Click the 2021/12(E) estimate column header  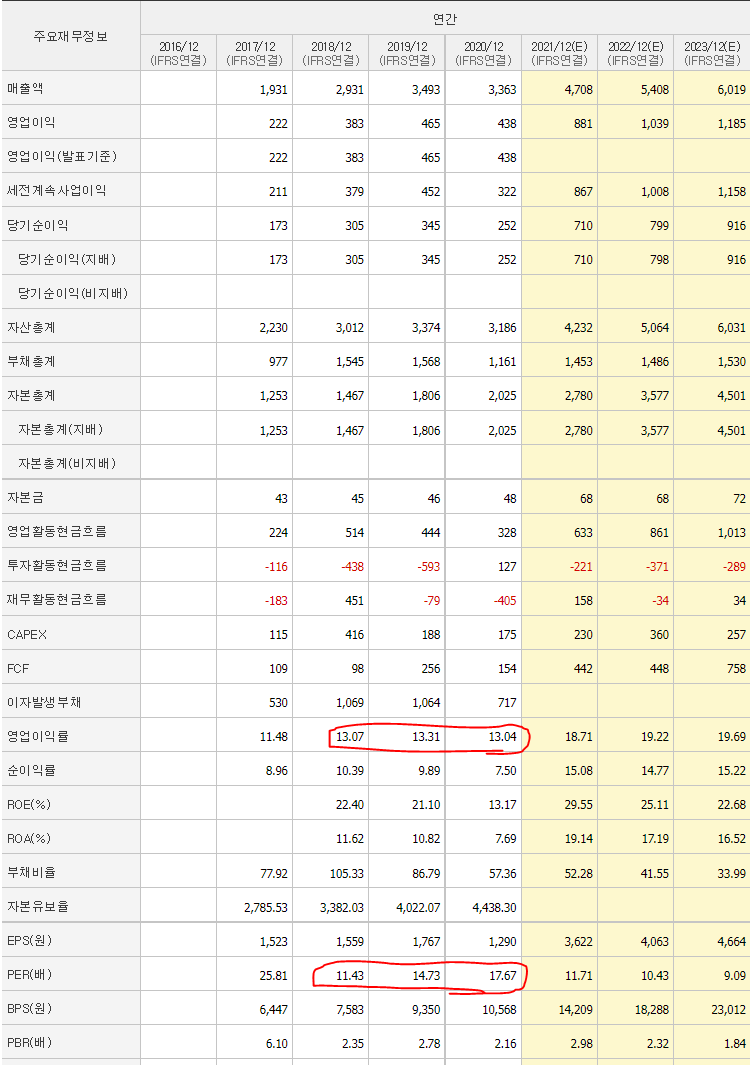click(559, 53)
